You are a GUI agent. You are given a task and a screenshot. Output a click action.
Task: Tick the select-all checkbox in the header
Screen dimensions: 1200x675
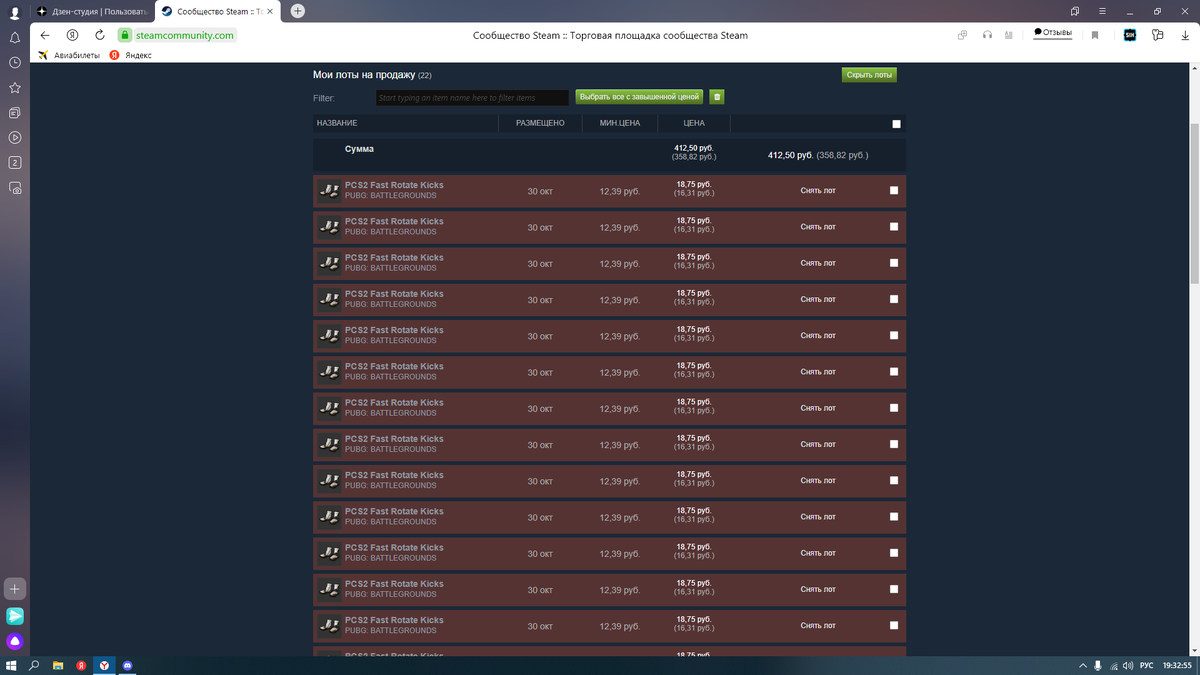pos(896,124)
